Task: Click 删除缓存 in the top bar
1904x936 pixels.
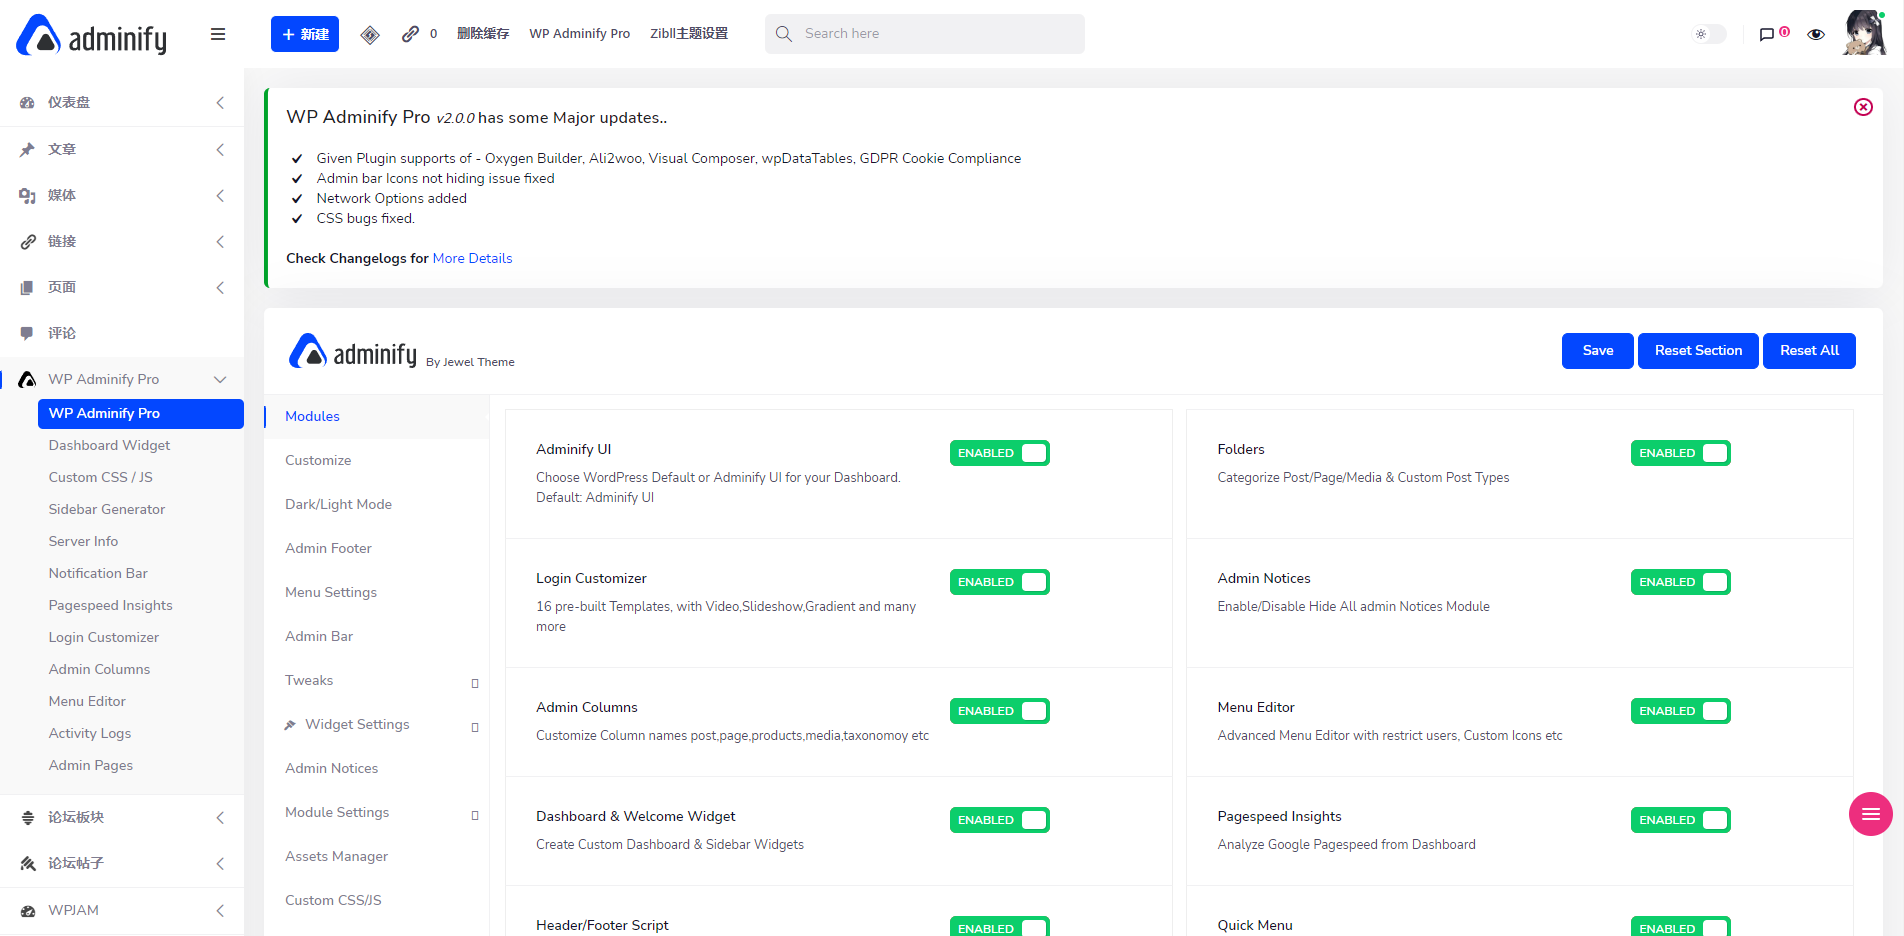Action: [x=483, y=34]
